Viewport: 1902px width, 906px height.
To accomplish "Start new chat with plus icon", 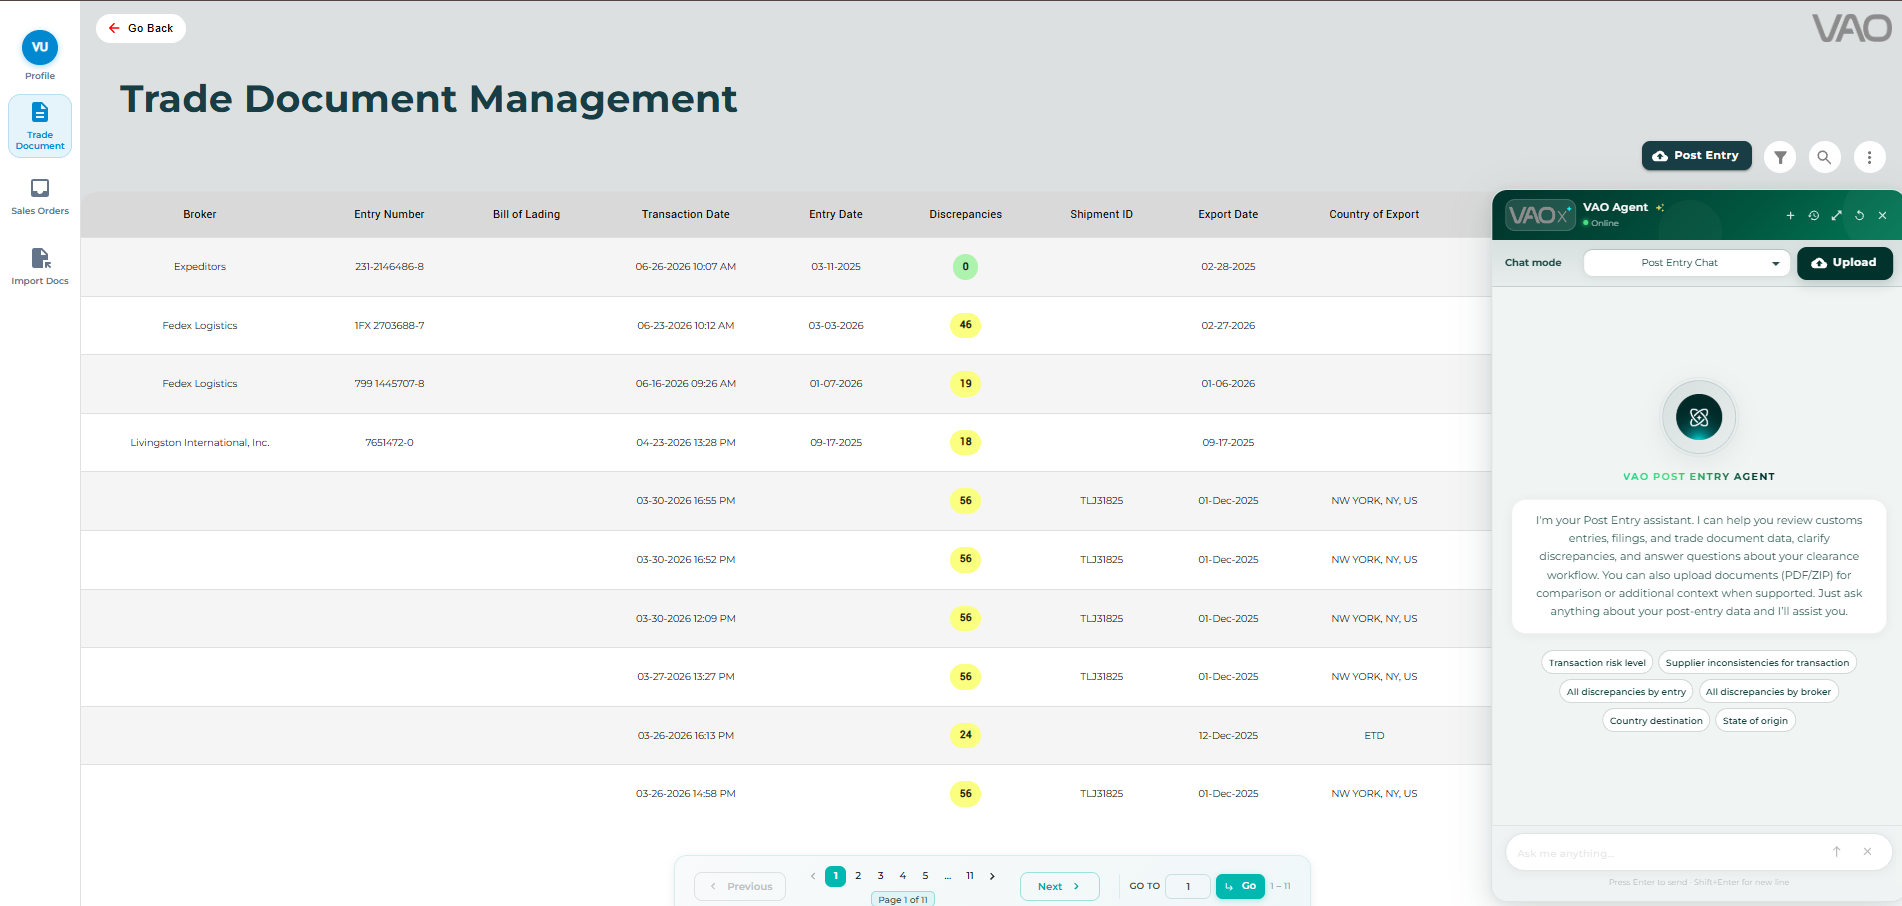I will coord(1790,215).
